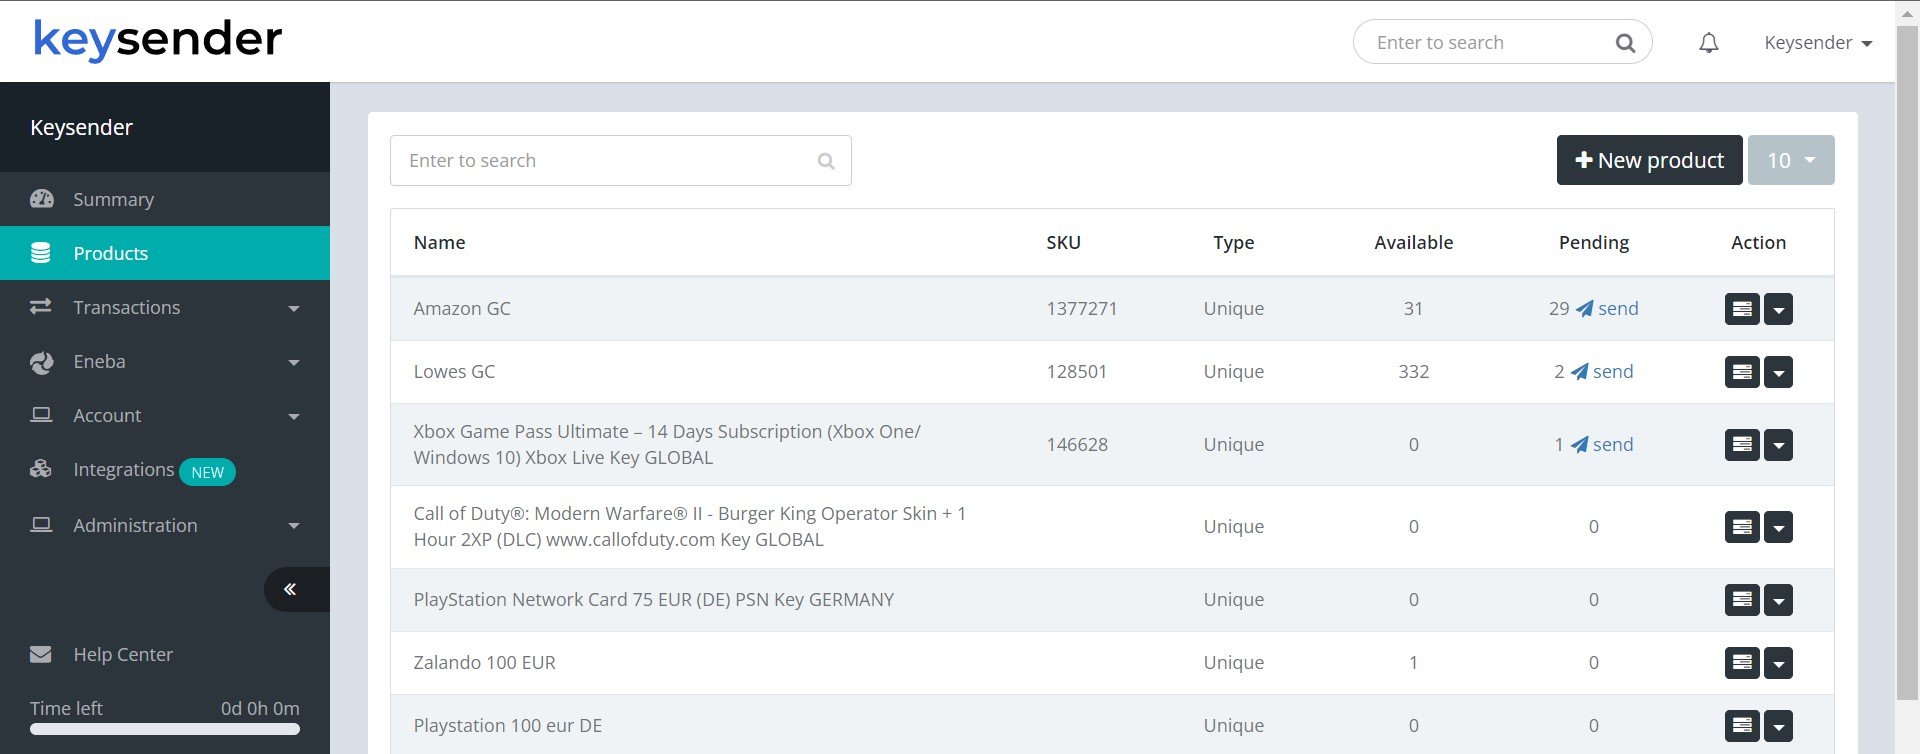Click details icon for Playstation 100 eur DE
This screenshot has width=1920, height=754.
click(1741, 726)
